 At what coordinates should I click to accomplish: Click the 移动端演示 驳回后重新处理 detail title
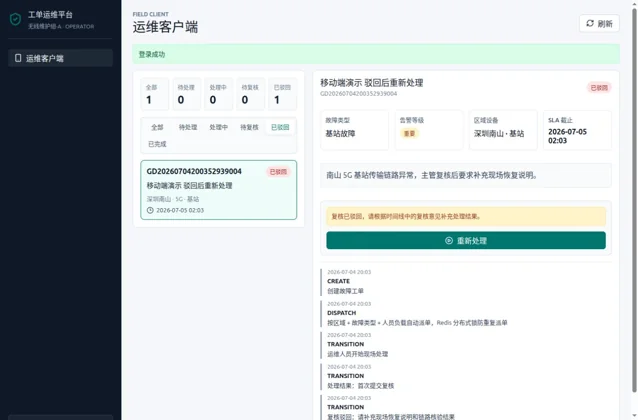(371, 83)
